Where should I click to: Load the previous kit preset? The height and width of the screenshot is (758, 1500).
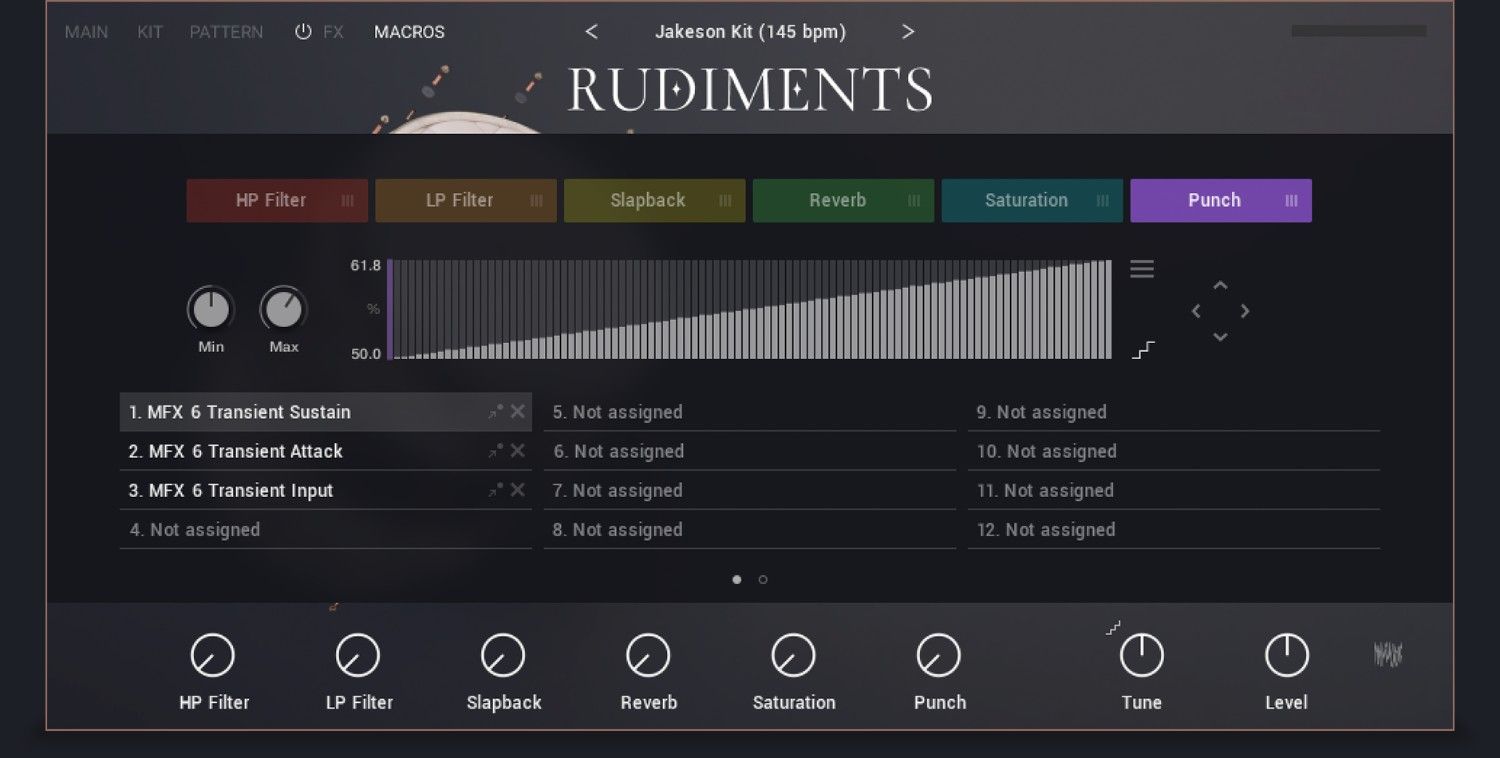tap(592, 31)
